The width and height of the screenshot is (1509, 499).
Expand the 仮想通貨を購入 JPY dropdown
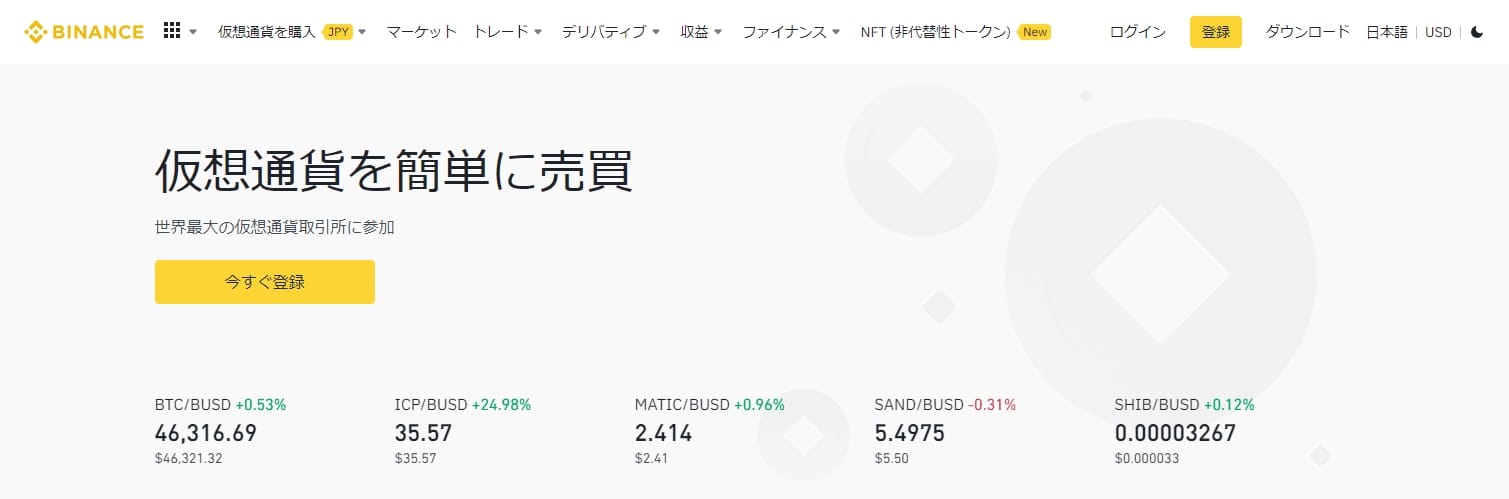pyautogui.click(x=292, y=32)
